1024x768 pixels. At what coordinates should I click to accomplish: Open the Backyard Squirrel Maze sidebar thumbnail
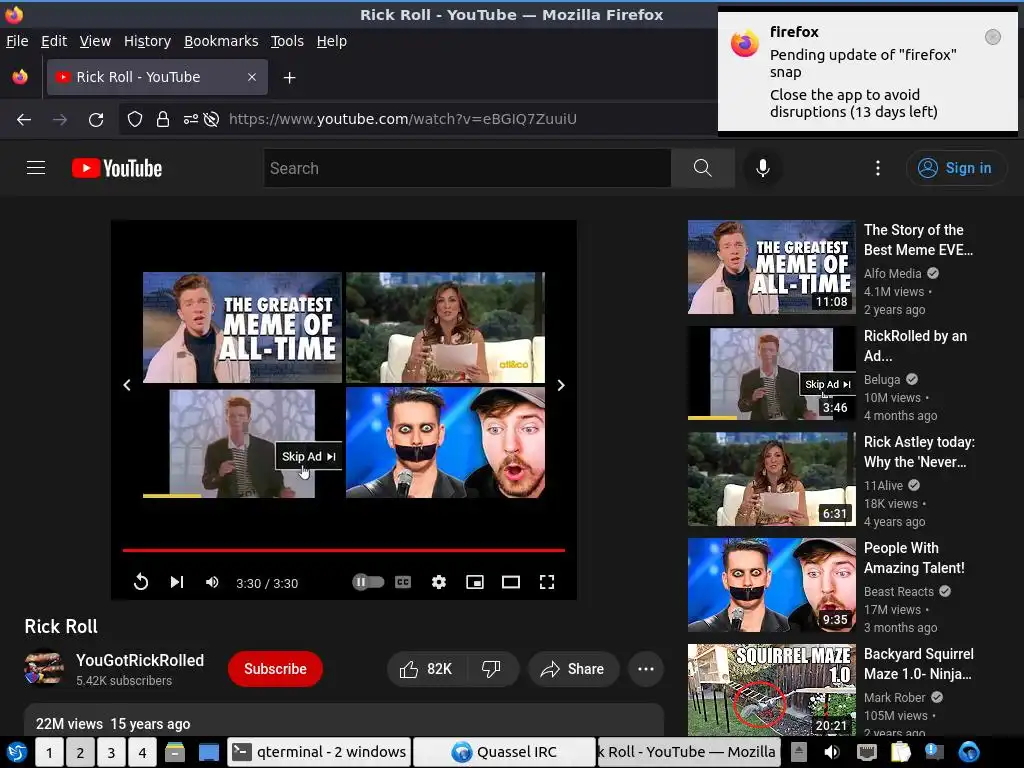(x=771, y=690)
